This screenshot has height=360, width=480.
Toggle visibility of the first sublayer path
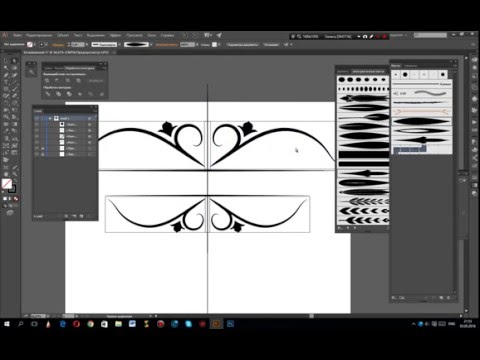tap(37, 124)
